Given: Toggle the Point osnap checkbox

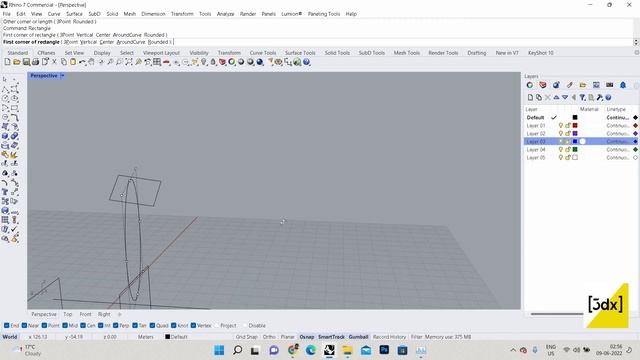Looking at the screenshot, I should pyautogui.click(x=44, y=326).
